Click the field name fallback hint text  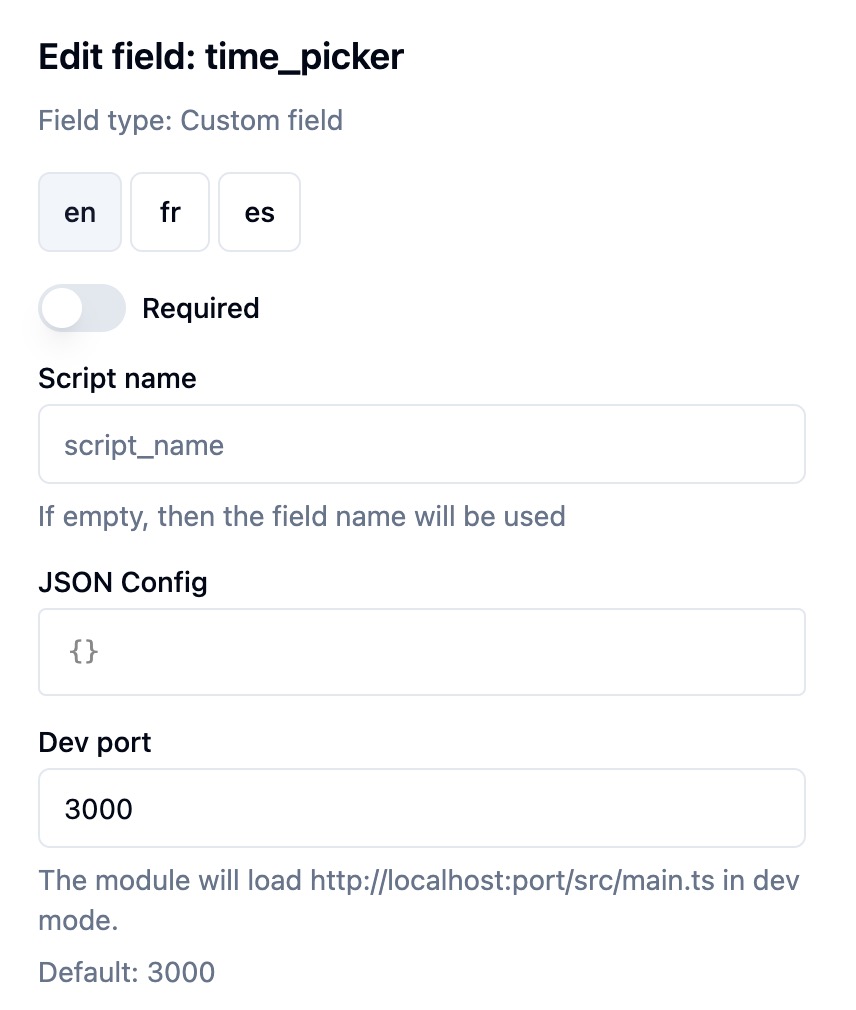301,516
